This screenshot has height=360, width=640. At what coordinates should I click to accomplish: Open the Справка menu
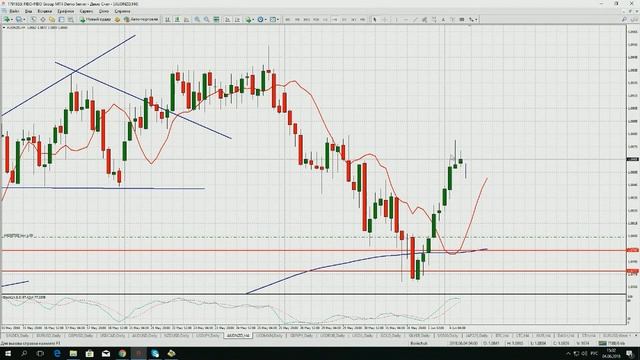tap(122, 11)
